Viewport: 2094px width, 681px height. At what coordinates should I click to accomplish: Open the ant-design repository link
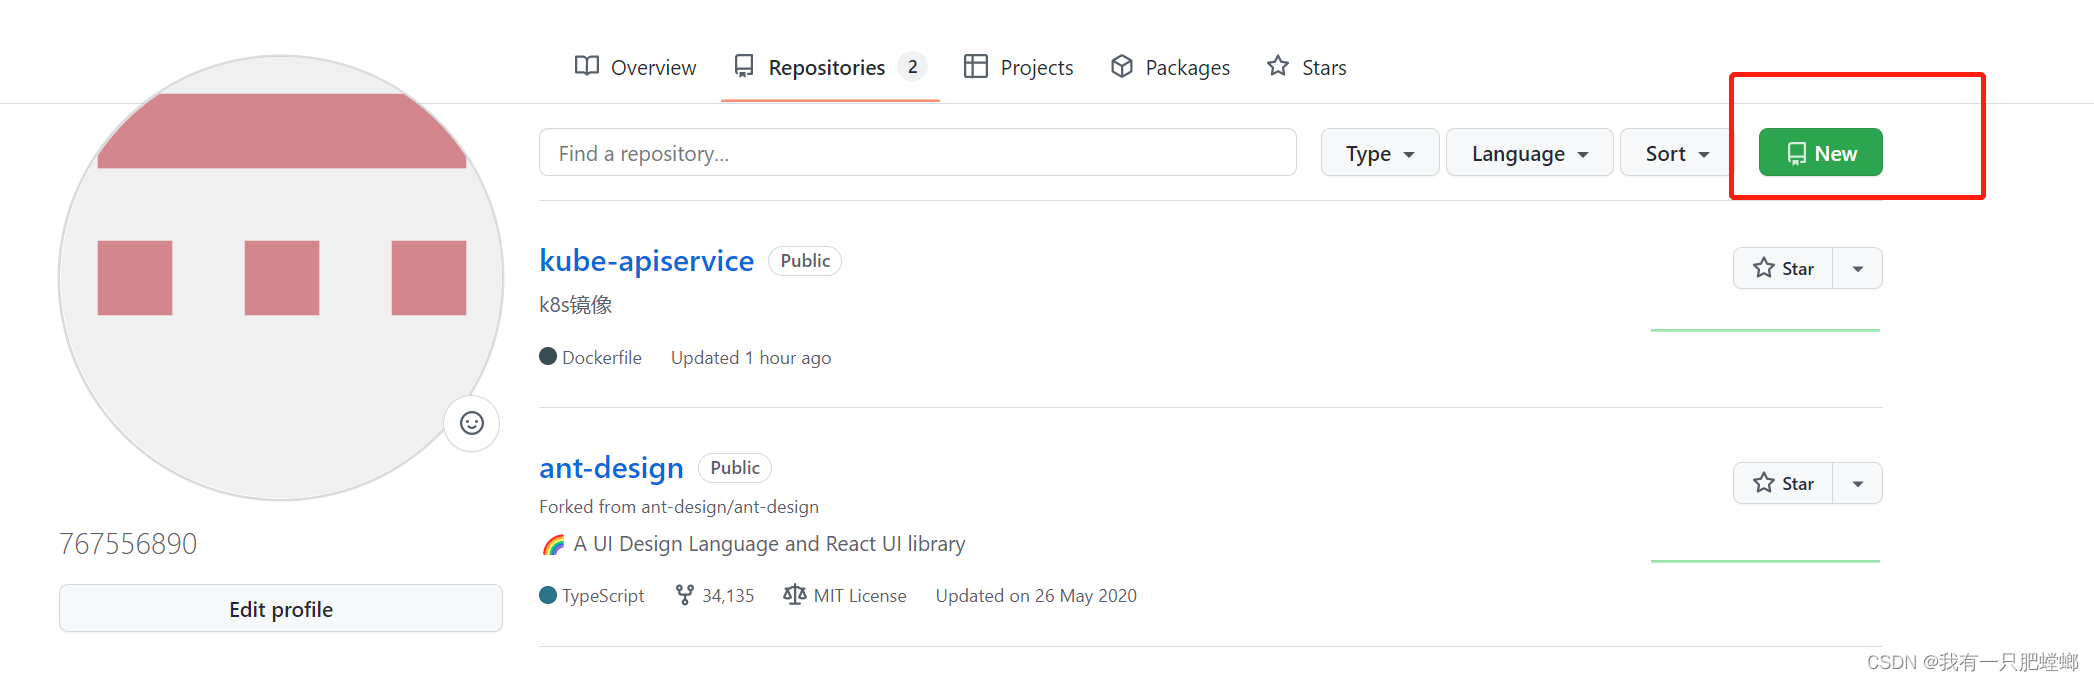click(611, 468)
